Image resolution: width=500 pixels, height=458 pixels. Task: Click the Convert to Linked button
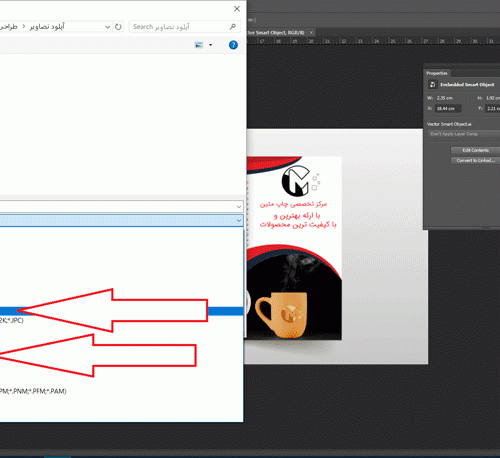pyautogui.click(x=475, y=160)
